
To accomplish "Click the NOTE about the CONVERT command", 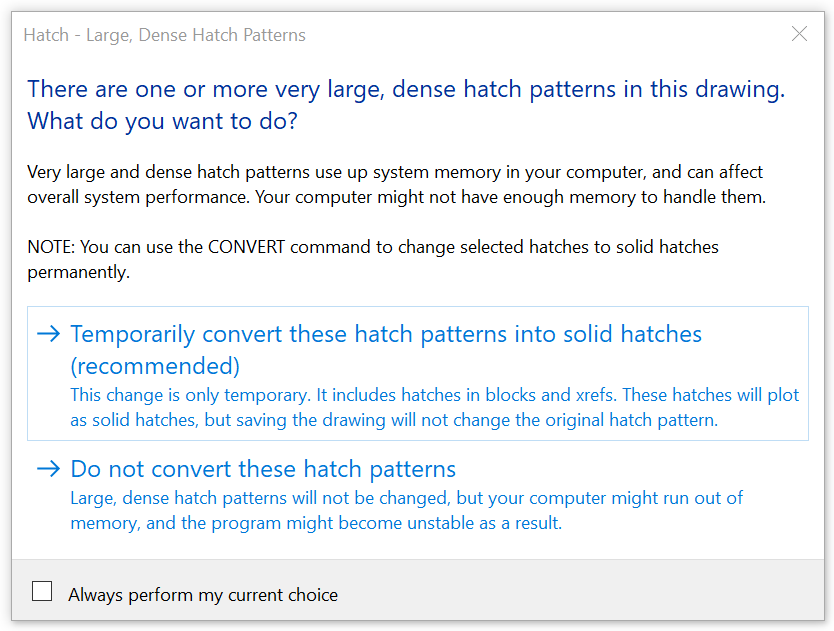I will (373, 246).
